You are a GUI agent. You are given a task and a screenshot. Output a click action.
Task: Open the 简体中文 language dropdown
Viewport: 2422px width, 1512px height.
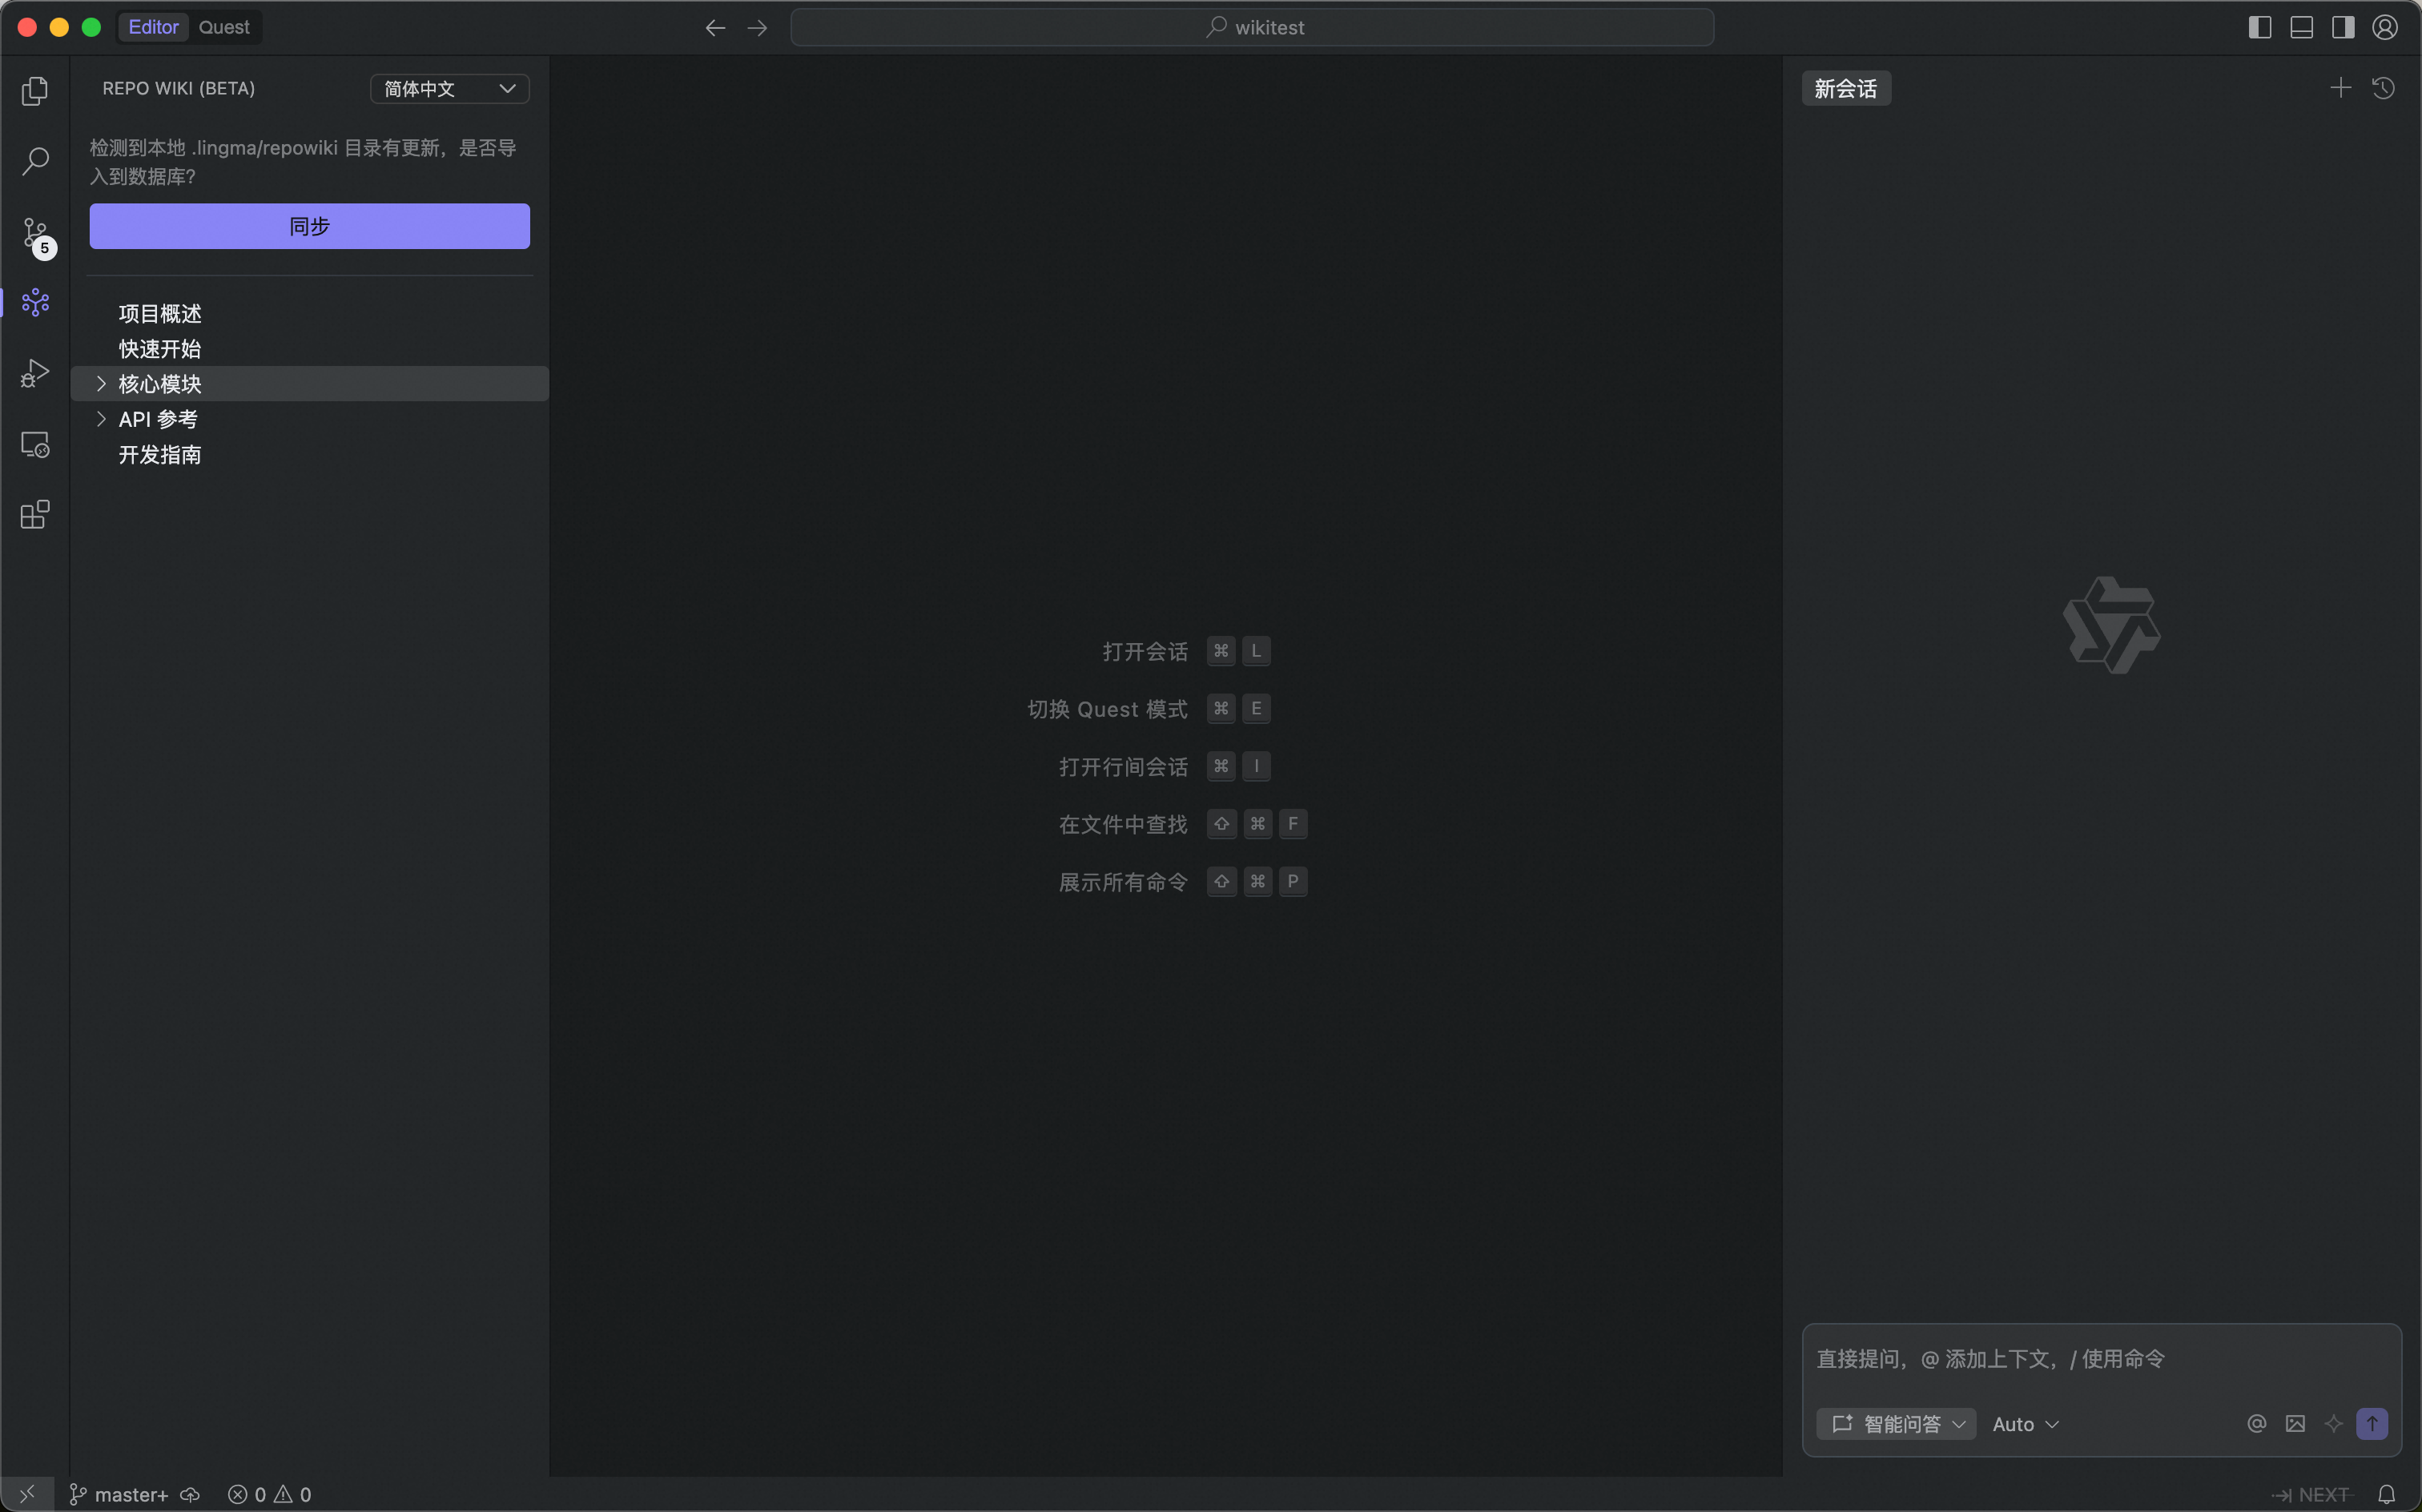(x=449, y=89)
